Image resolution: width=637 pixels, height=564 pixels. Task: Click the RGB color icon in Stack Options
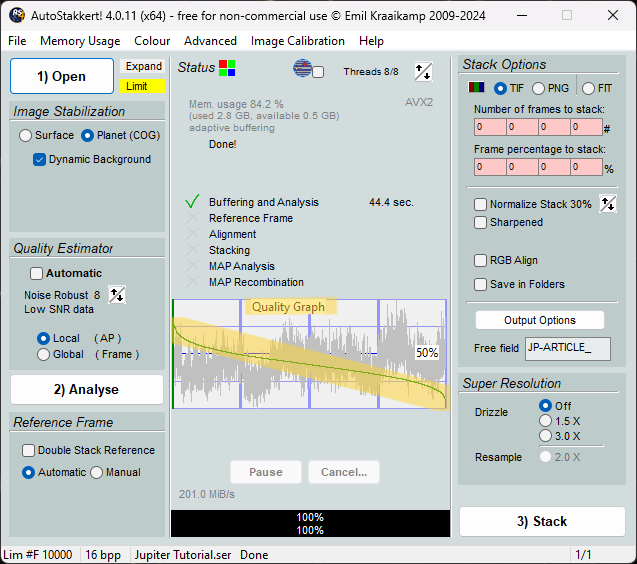476,87
